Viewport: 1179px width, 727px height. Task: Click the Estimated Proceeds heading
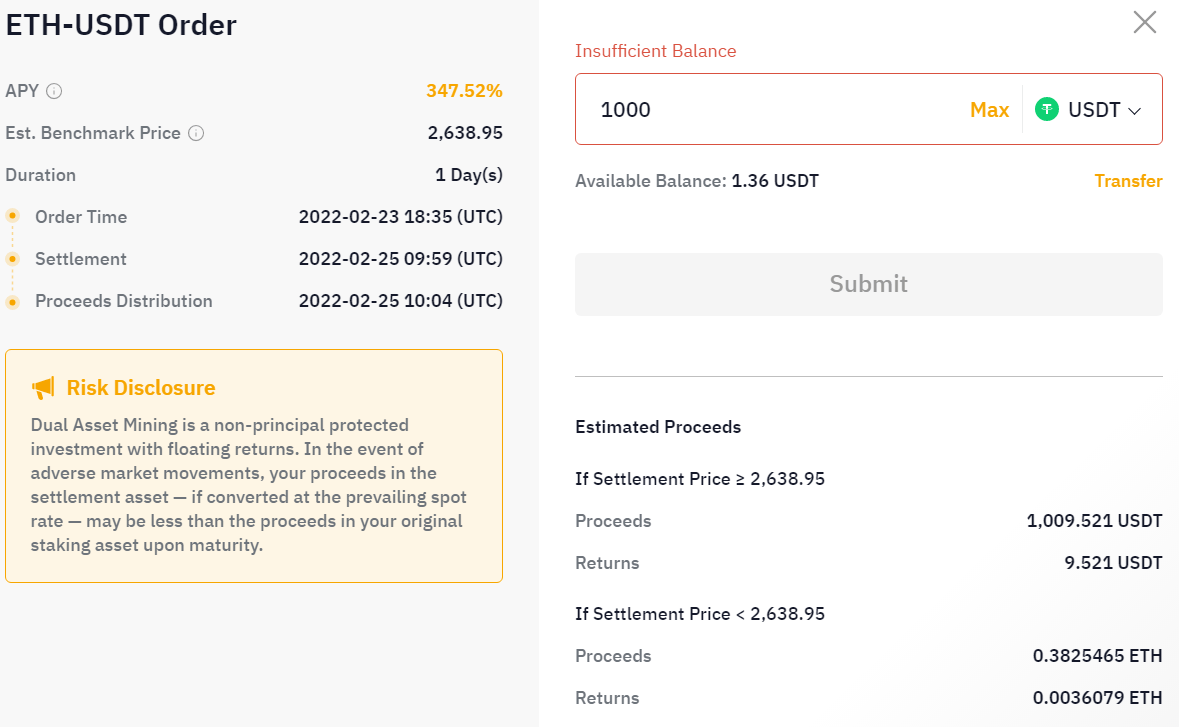coord(658,427)
